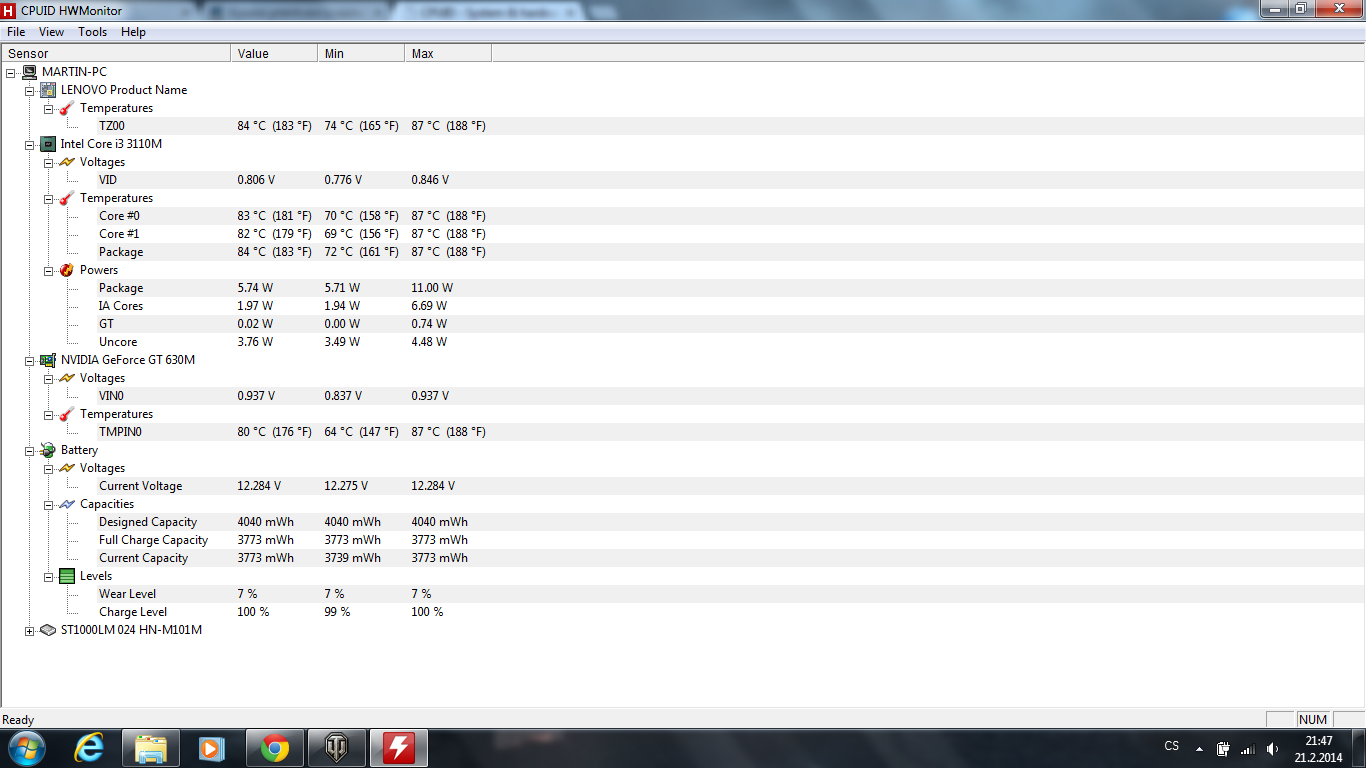The width and height of the screenshot is (1366, 768).
Task: Open the Windows Start orb
Action: [25, 748]
